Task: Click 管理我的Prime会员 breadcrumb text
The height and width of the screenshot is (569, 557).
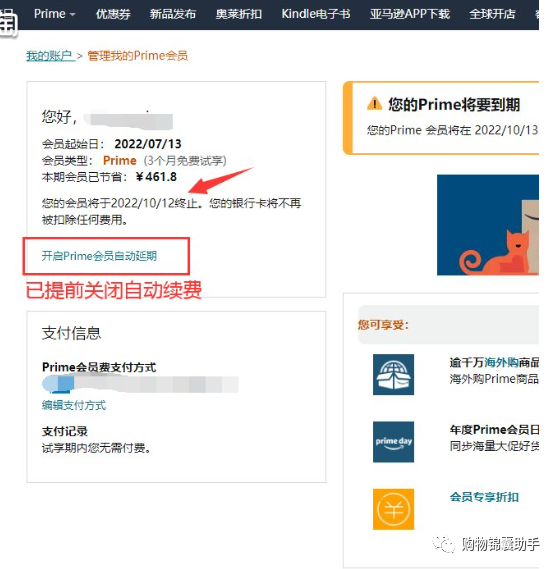Action: 138,56
